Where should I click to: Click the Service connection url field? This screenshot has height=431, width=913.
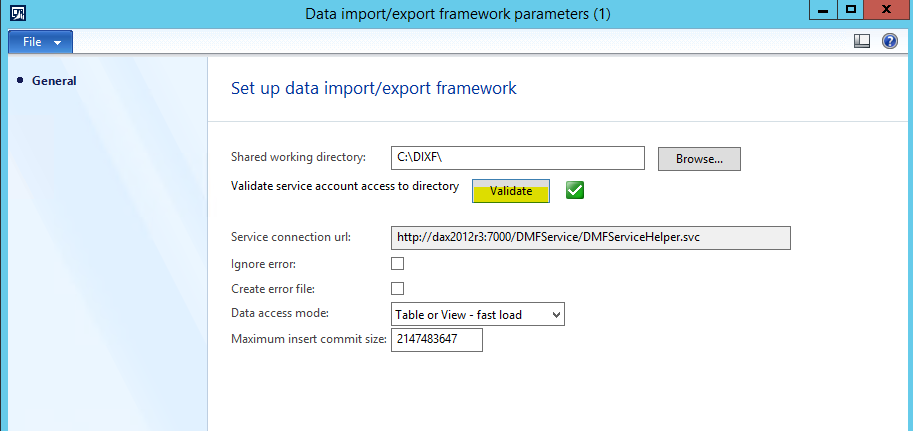tap(590, 237)
